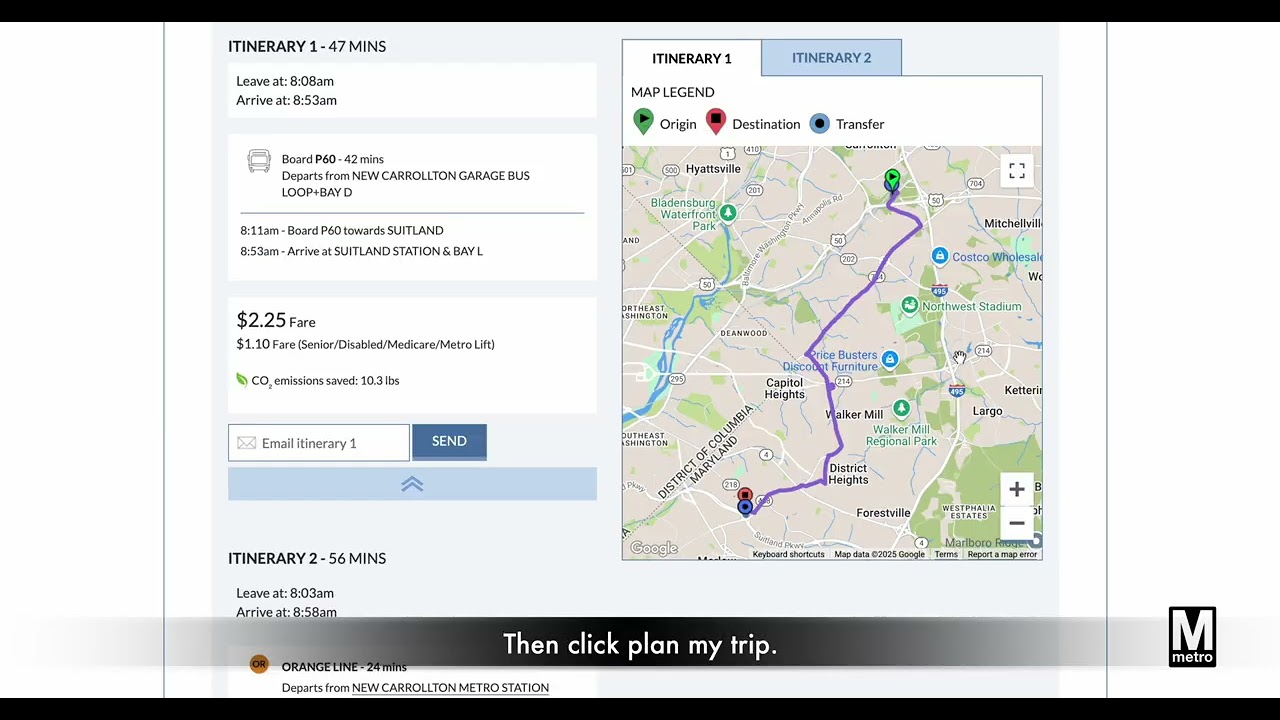1280x720 pixels.
Task: Select the Itinerary 1 map tab
Action: pos(692,58)
